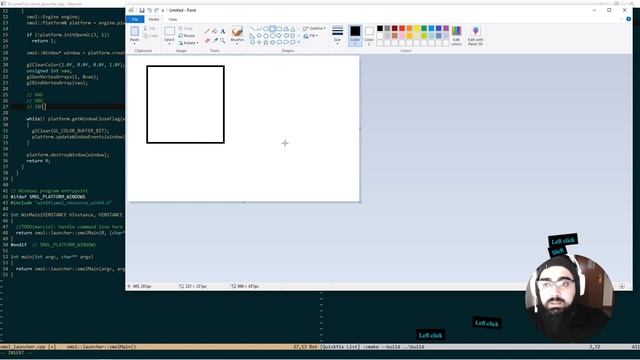Select the highlighted Rectangle shape

pos(272,29)
